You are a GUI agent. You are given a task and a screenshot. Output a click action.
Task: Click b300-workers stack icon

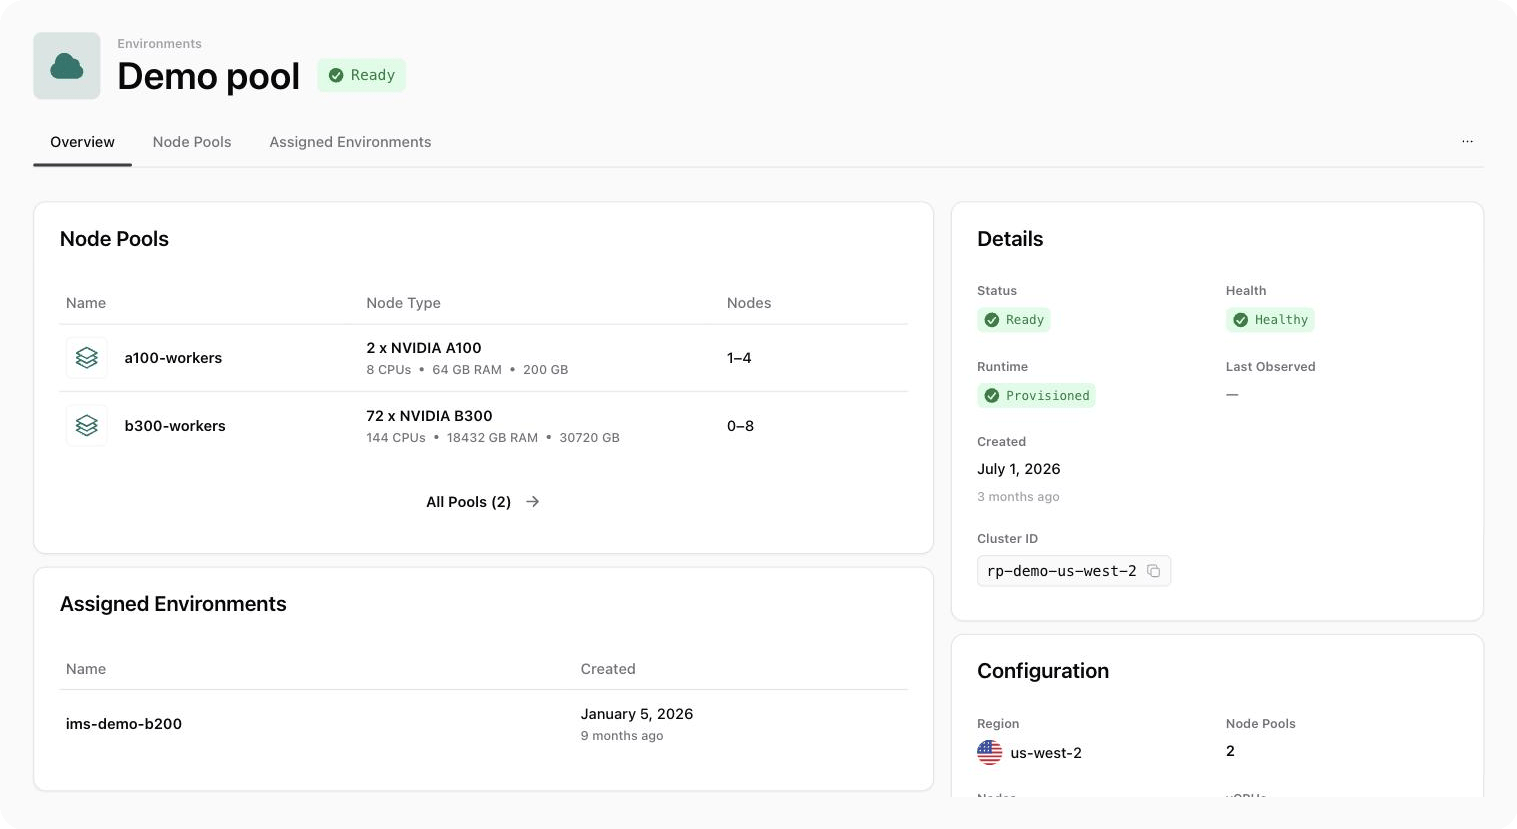click(87, 425)
